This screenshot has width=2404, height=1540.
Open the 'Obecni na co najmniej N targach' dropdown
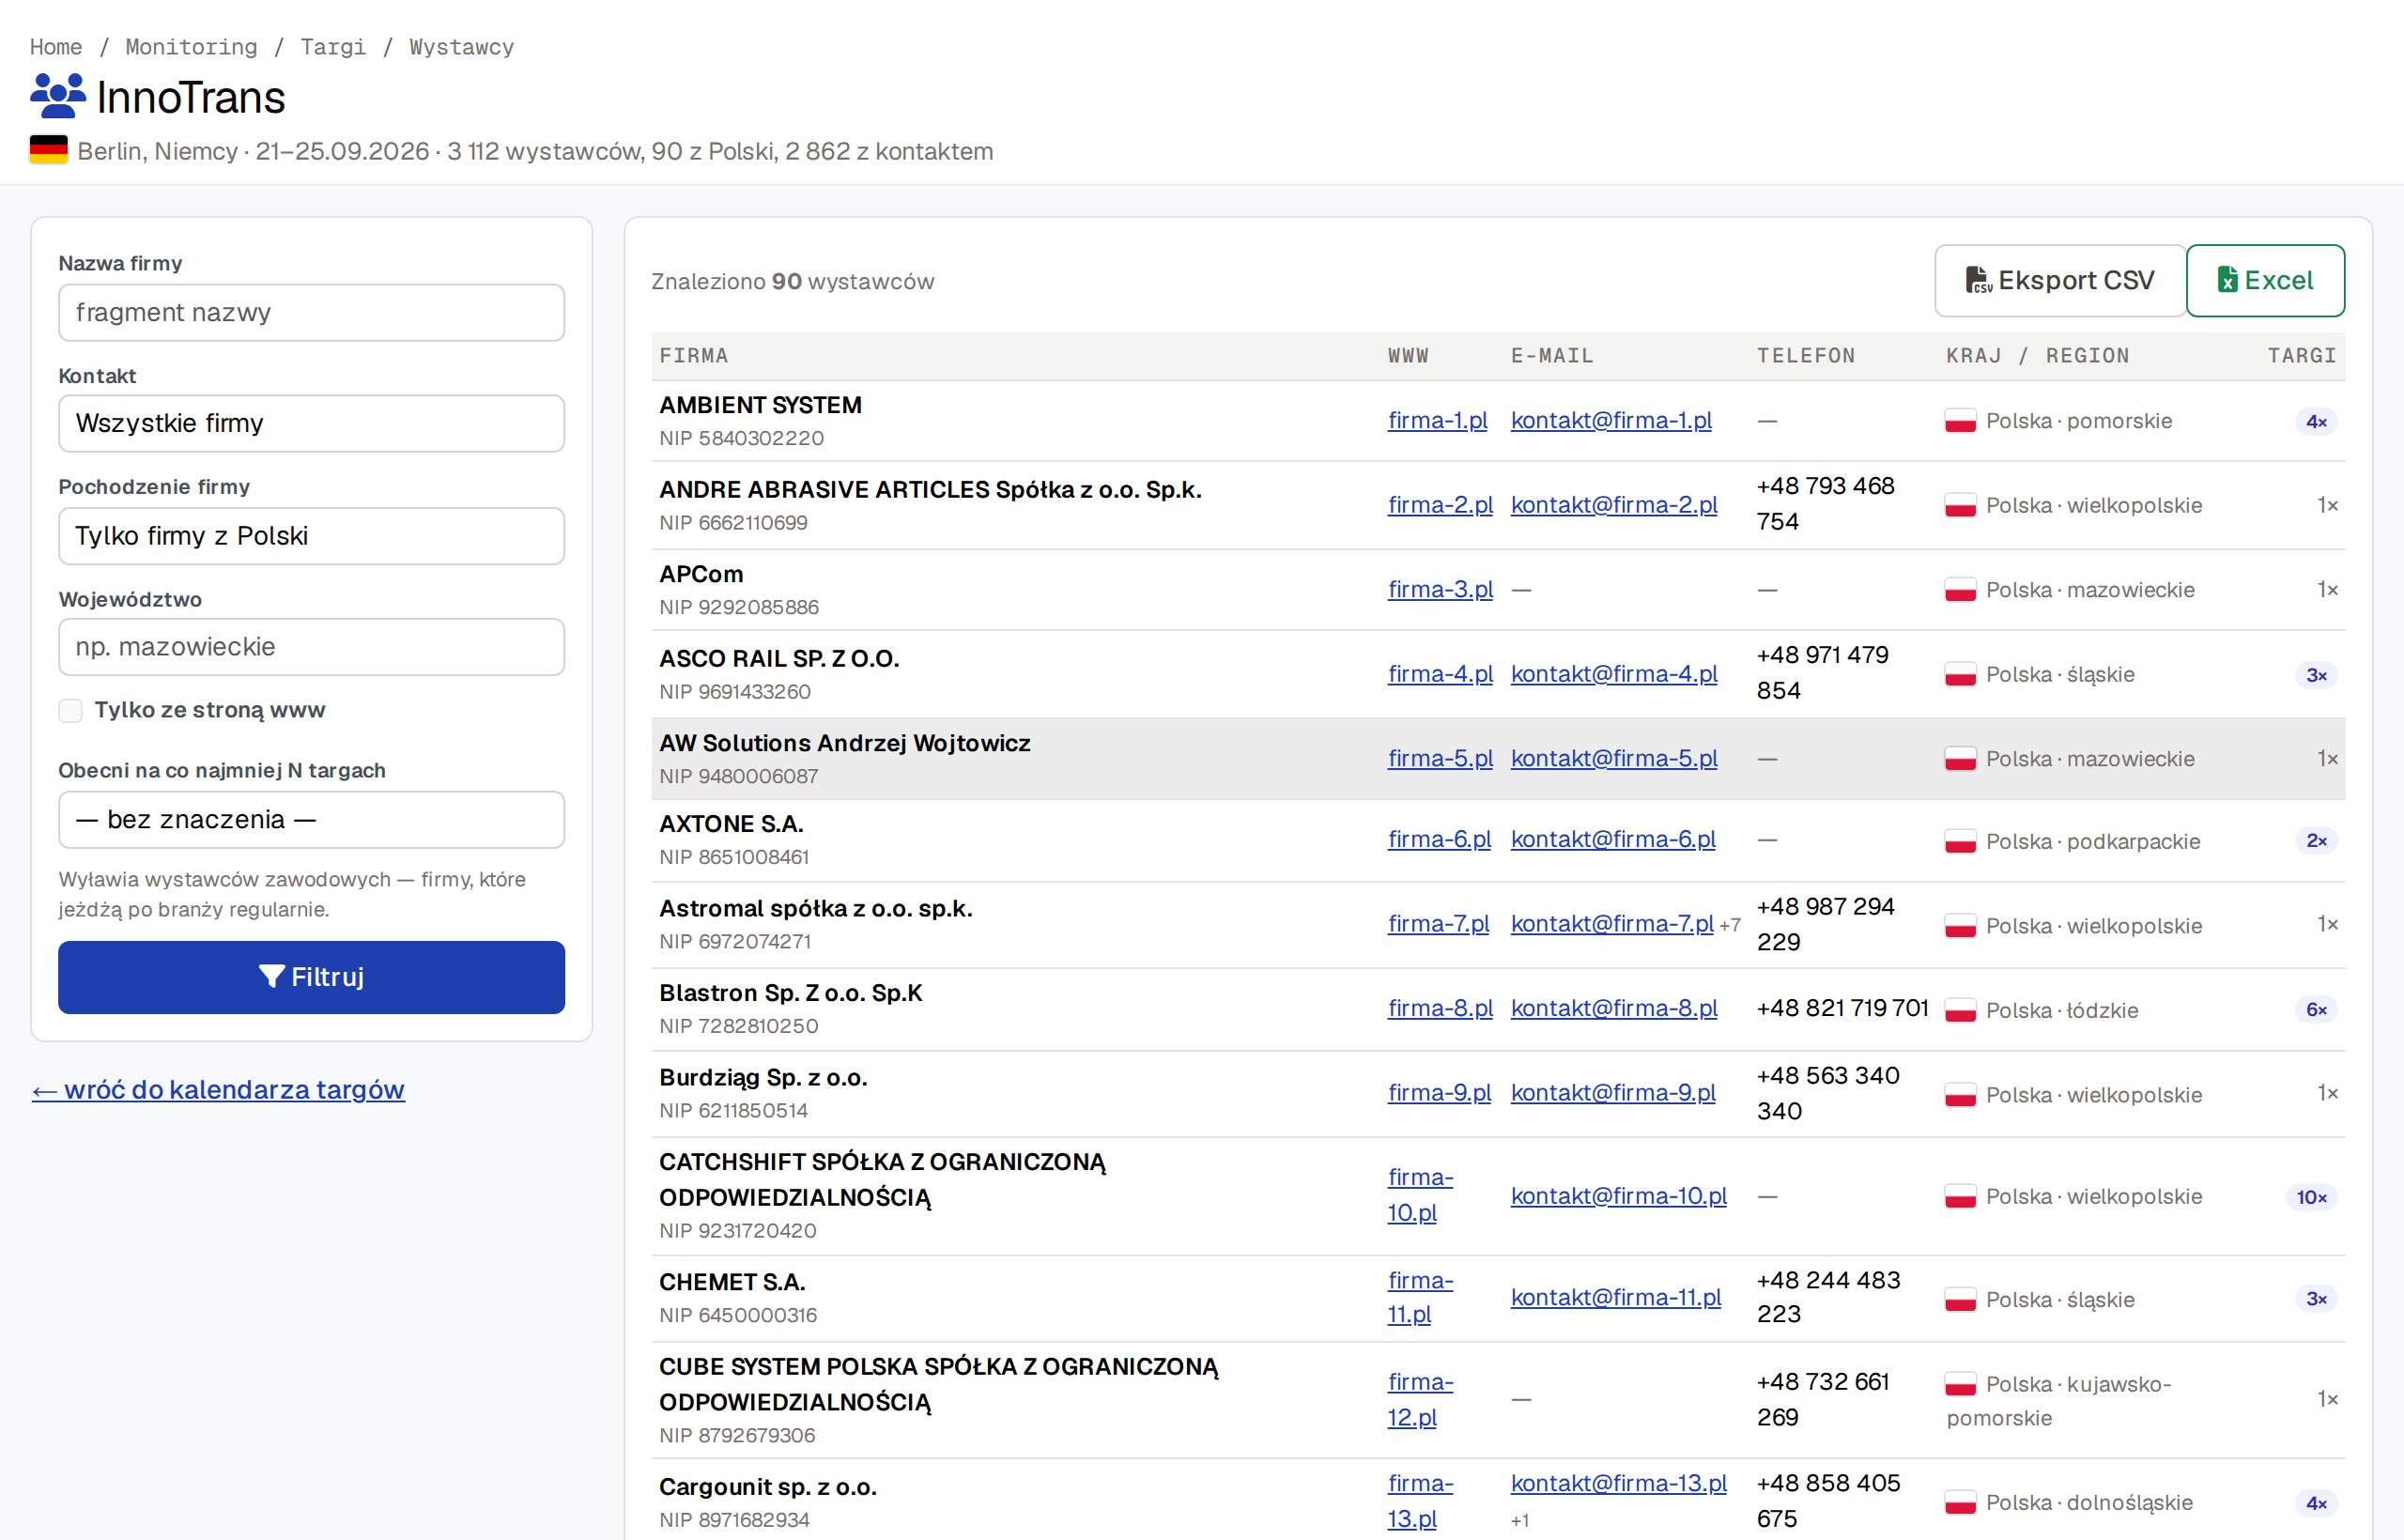click(311, 819)
